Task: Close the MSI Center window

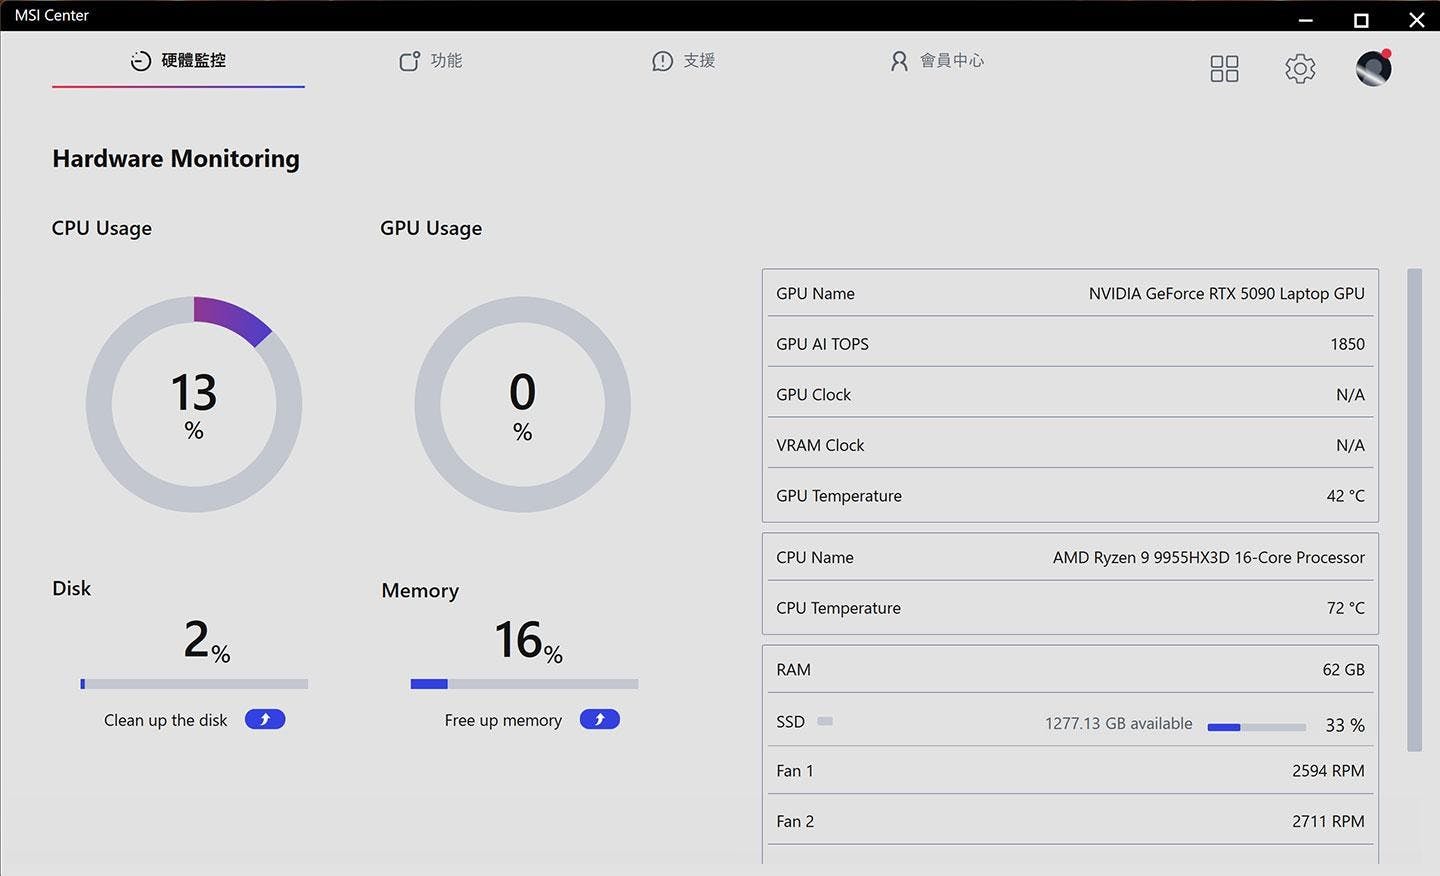Action: click(1417, 19)
